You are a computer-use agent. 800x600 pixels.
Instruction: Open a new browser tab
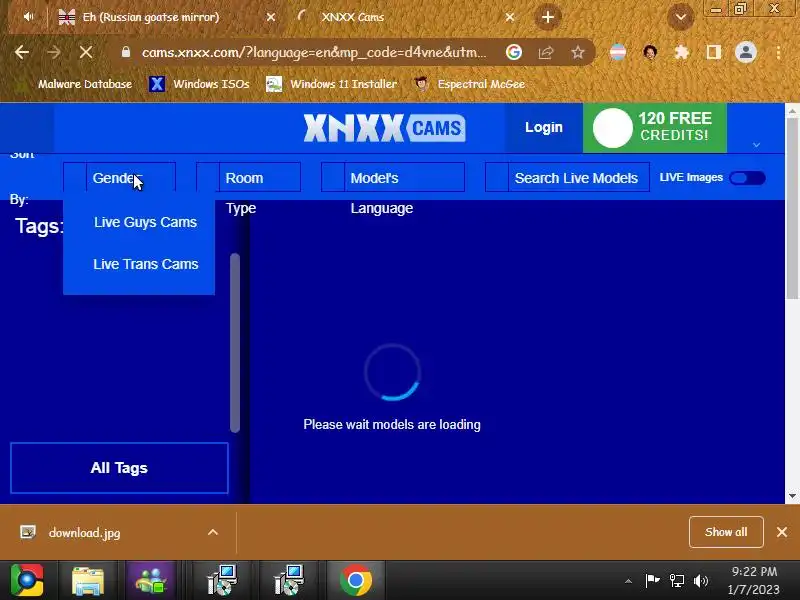pyautogui.click(x=547, y=17)
